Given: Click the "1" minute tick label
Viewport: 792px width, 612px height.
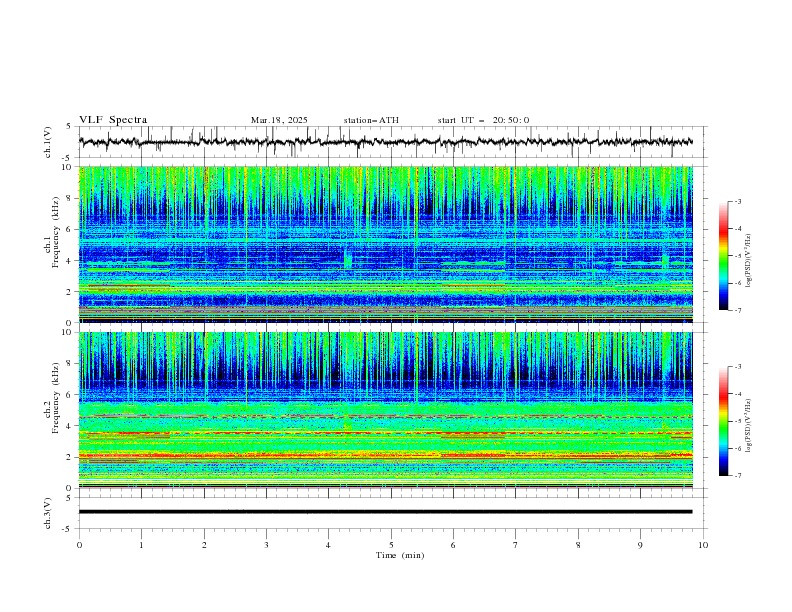Looking at the screenshot, I should [141, 545].
